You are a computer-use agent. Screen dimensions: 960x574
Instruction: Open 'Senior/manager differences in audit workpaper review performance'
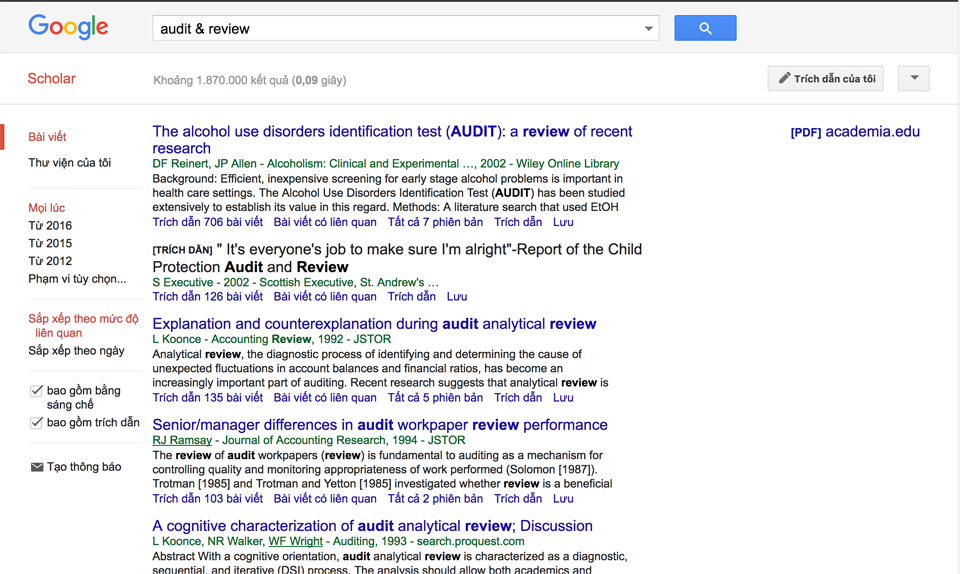click(x=380, y=425)
